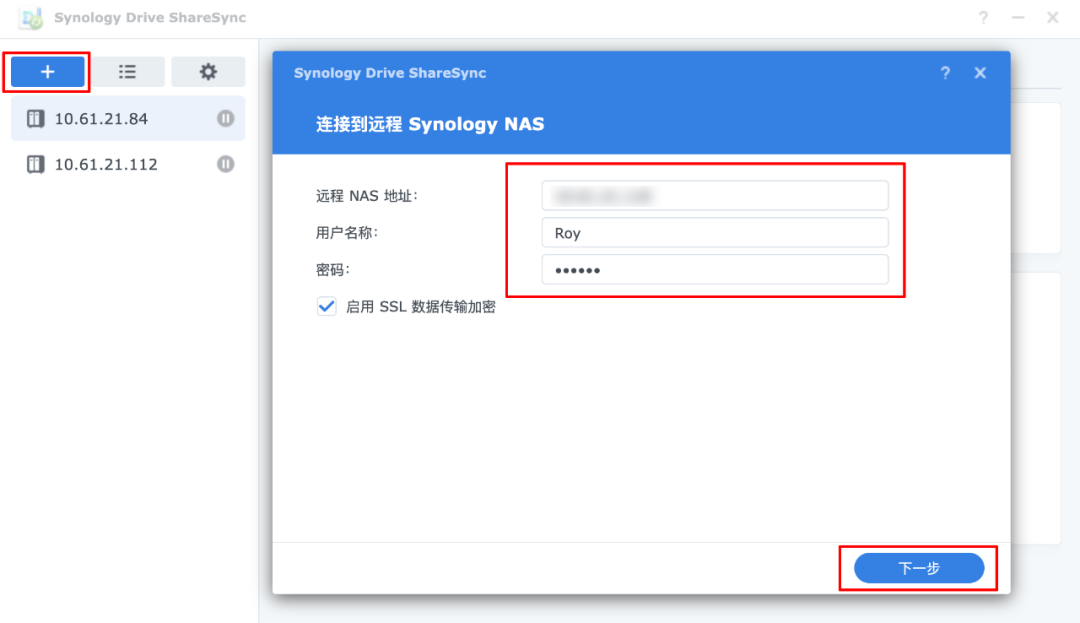This screenshot has width=1080, height=623.
Task: Re-check the SSL encryption checkbox
Action: 324,307
